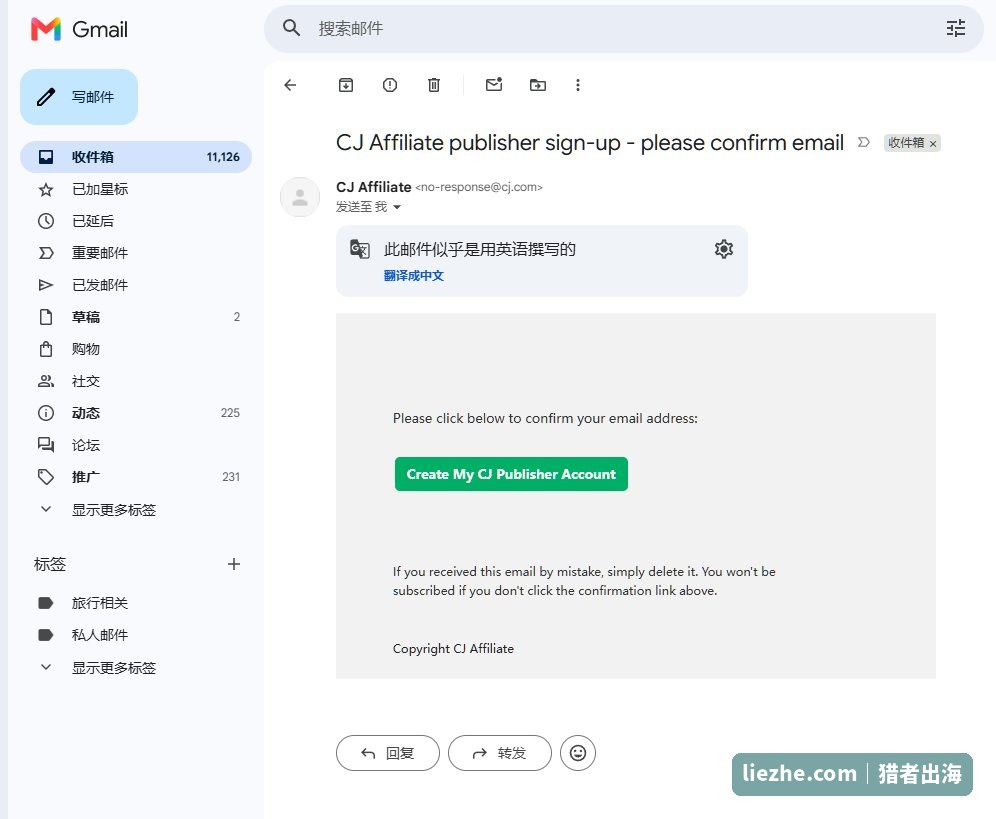Open 已发邮件 sent folder
Viewport: 996px width, 819px height.
pos(136,285)
